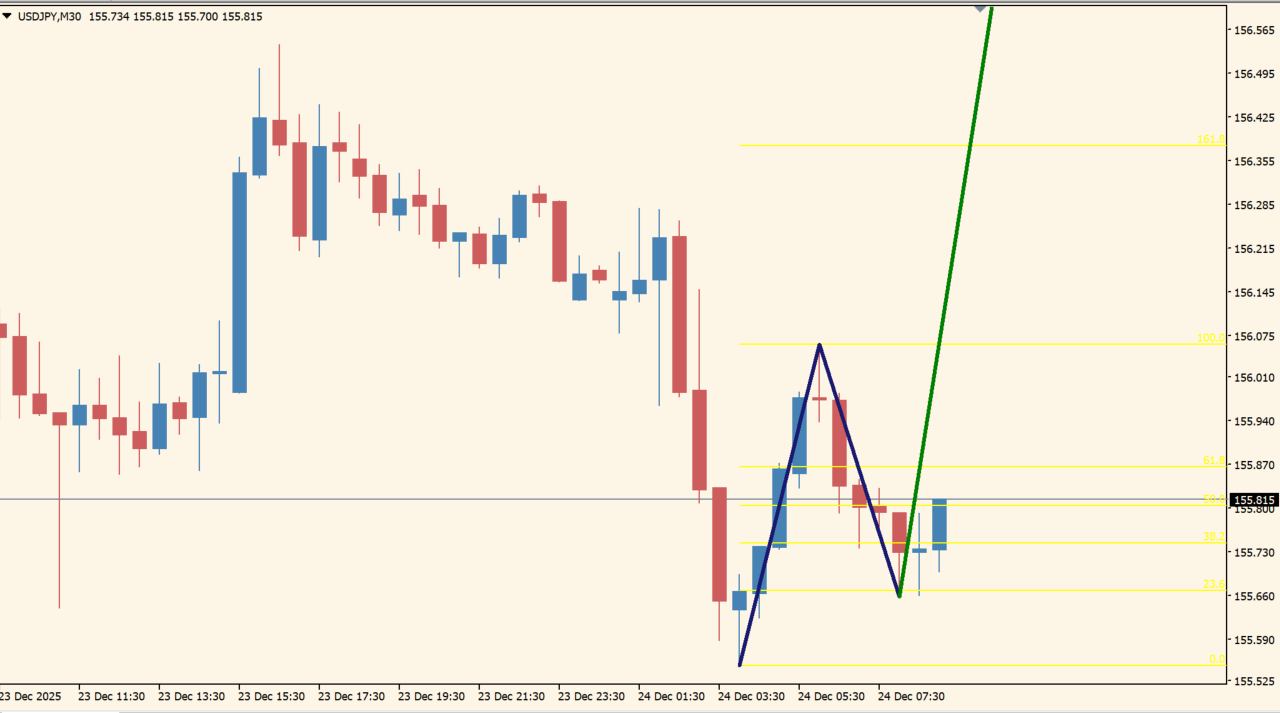
Task: Click the 161.8 Fibonacci level label
Action: coord(1210,140)
